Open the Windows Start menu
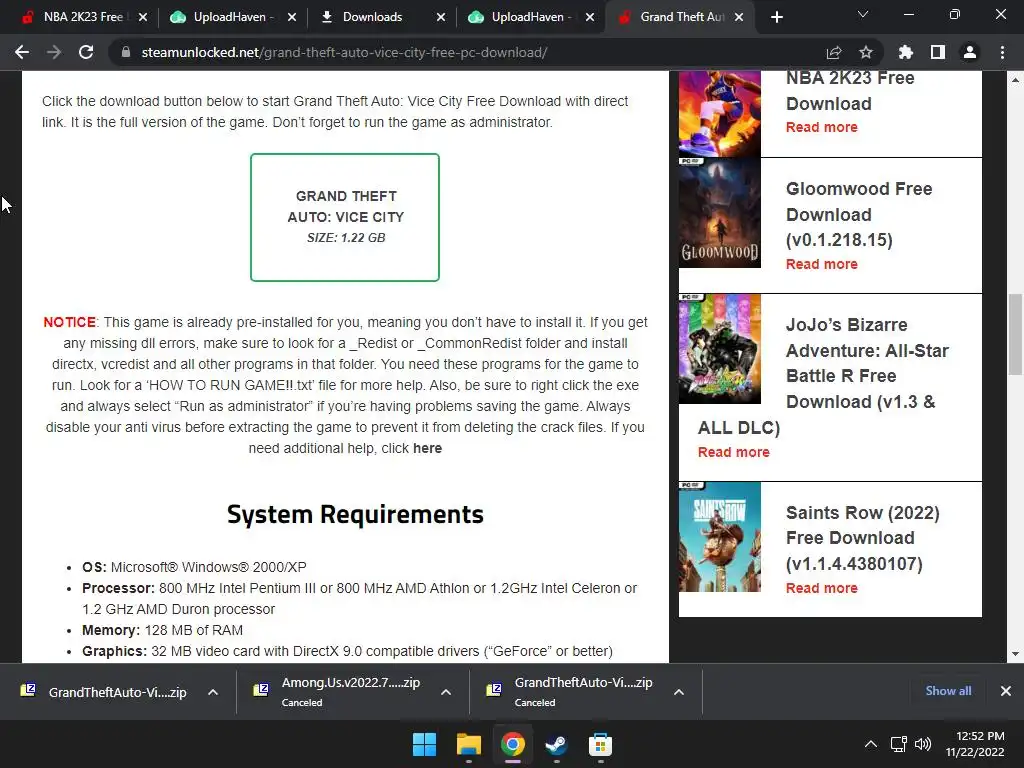1024x768 pixels. click(x=424, y=744)
